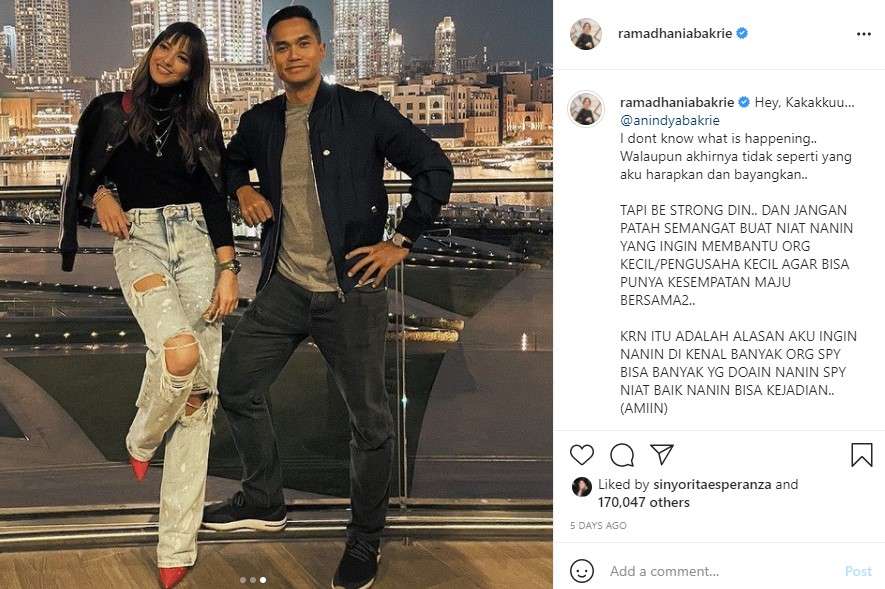The image size is (885, 589).
Task: Save post with the bookmark icon
Action: (x=861, y=455)
